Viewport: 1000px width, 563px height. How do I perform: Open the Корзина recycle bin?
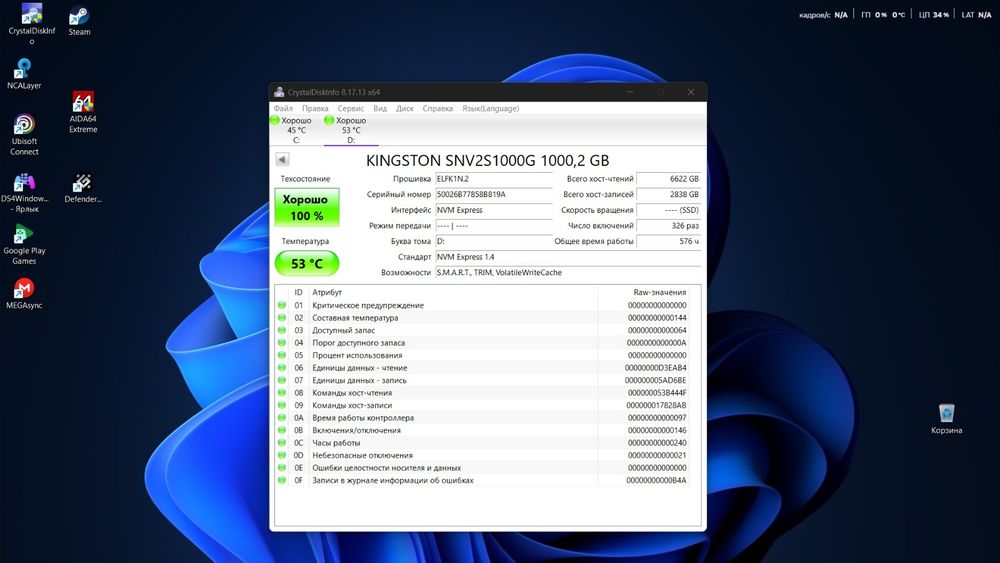[946, 418]
